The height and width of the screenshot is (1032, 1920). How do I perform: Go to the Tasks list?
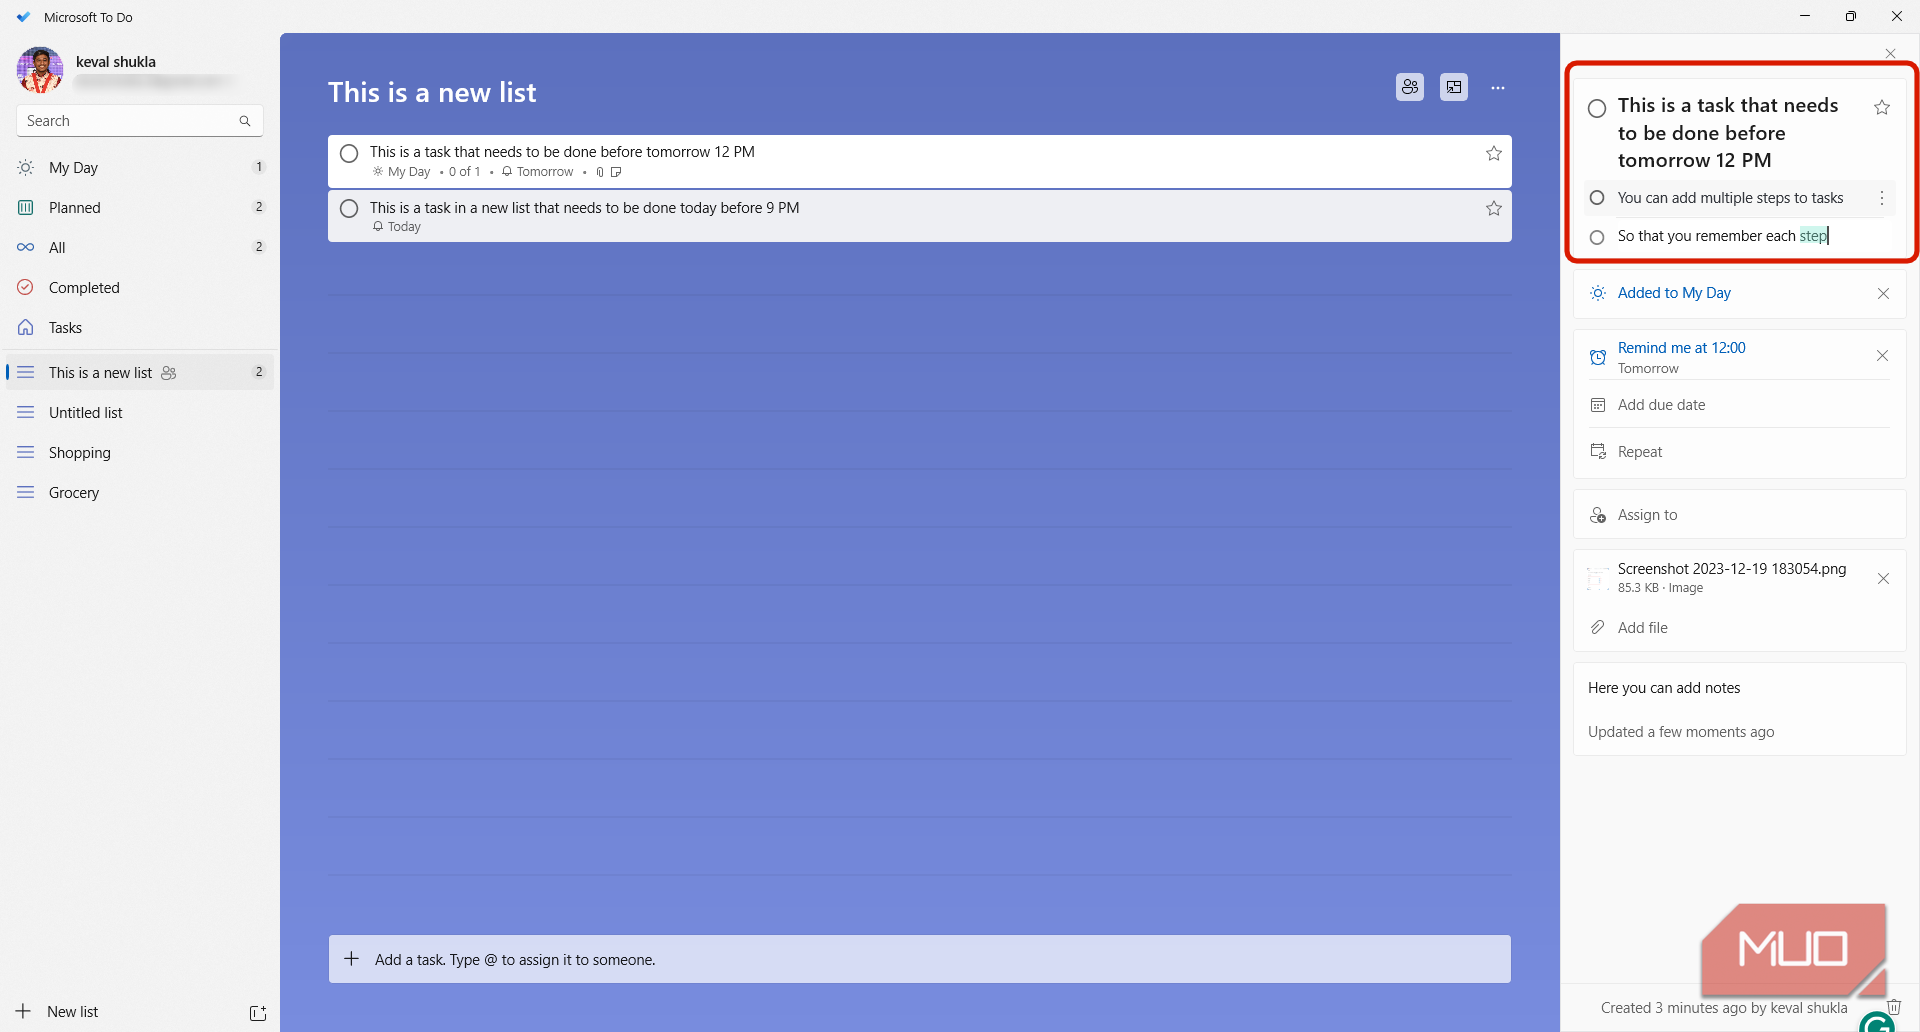coord(140,327)
